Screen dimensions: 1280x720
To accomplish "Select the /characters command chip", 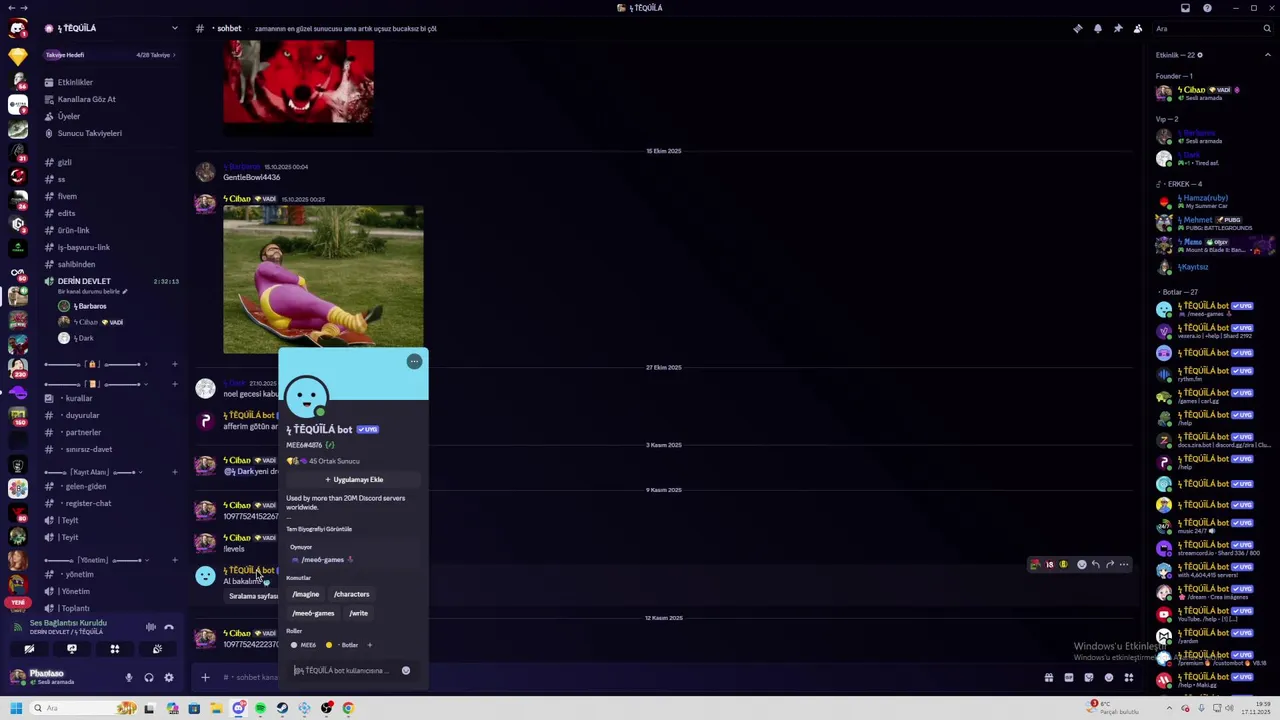I will click(352, 594).
